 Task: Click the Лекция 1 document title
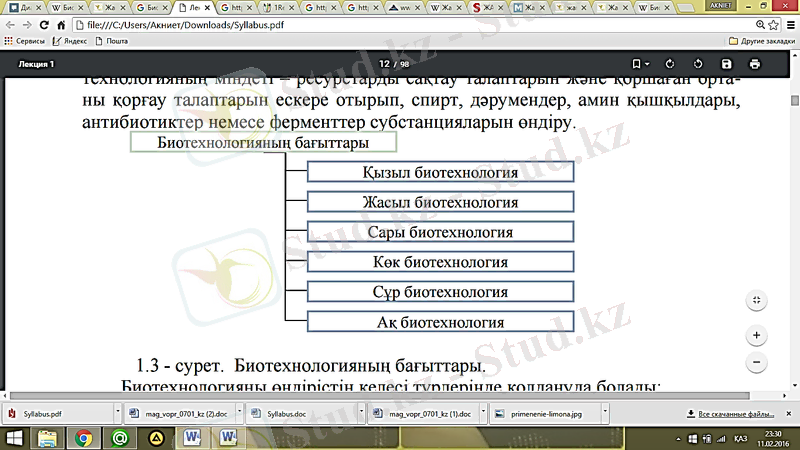36,64
